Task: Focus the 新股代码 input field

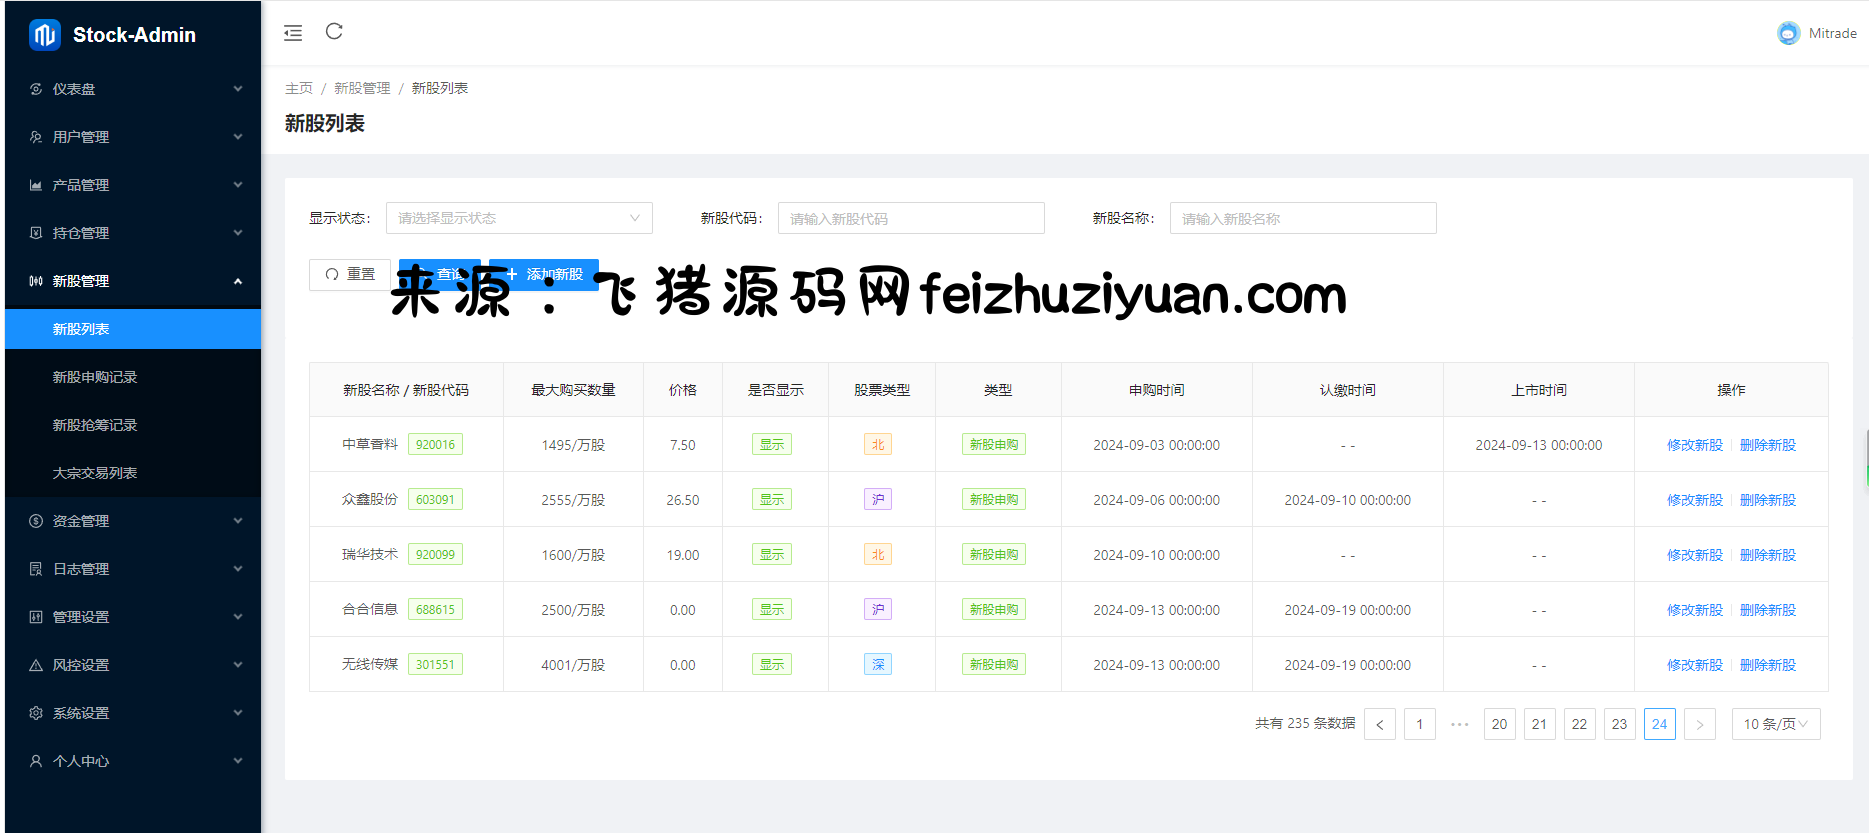Action: (x=910, y=218)
